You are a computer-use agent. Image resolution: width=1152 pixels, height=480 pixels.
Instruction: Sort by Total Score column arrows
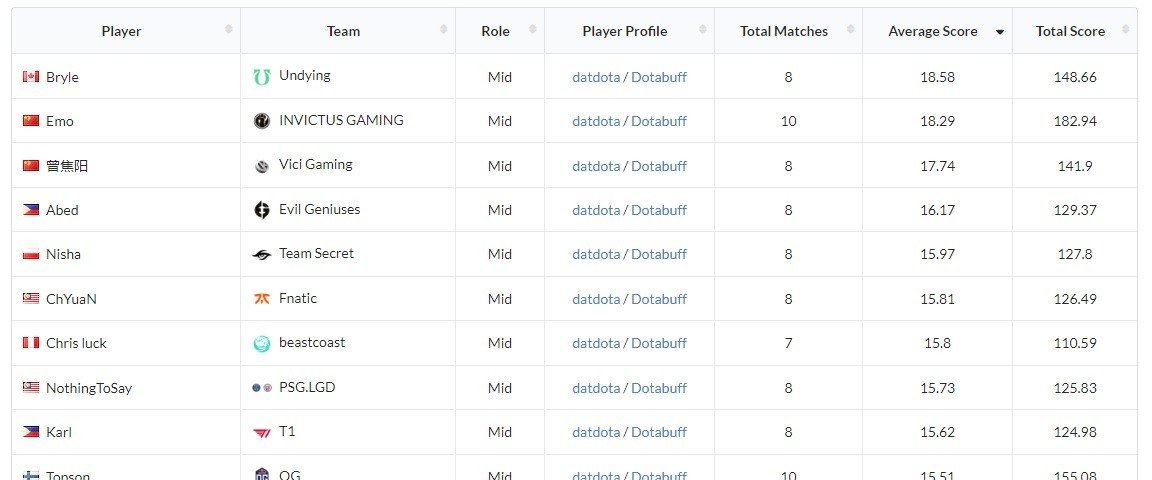(x=1125, y=29)
